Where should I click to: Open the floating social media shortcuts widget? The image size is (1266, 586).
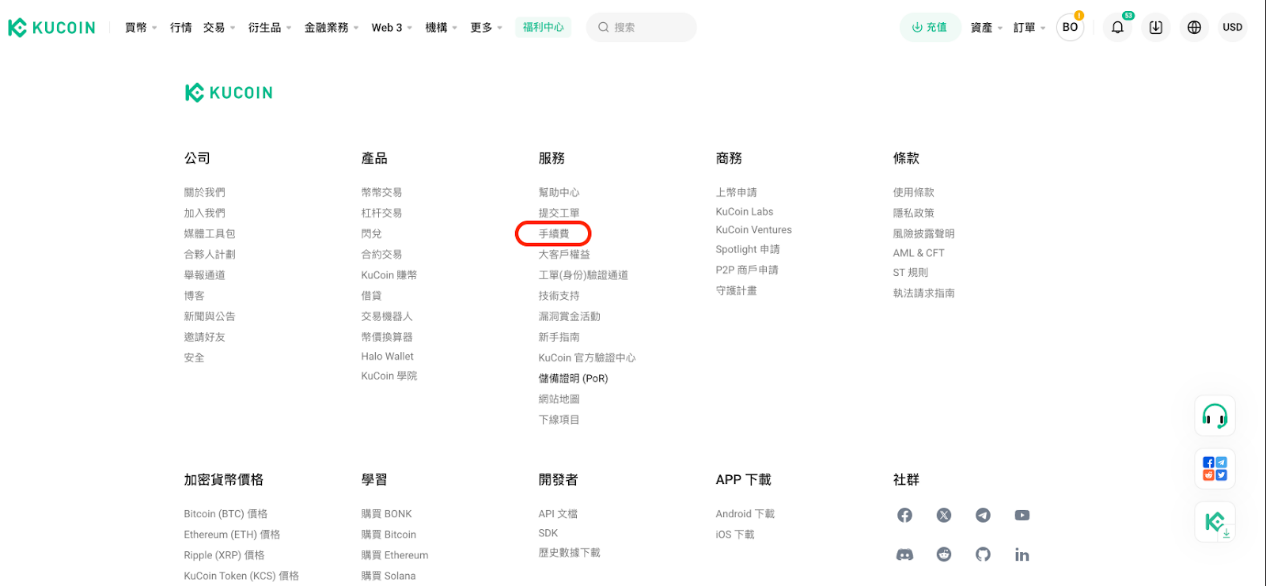[x=1215, y=469]
